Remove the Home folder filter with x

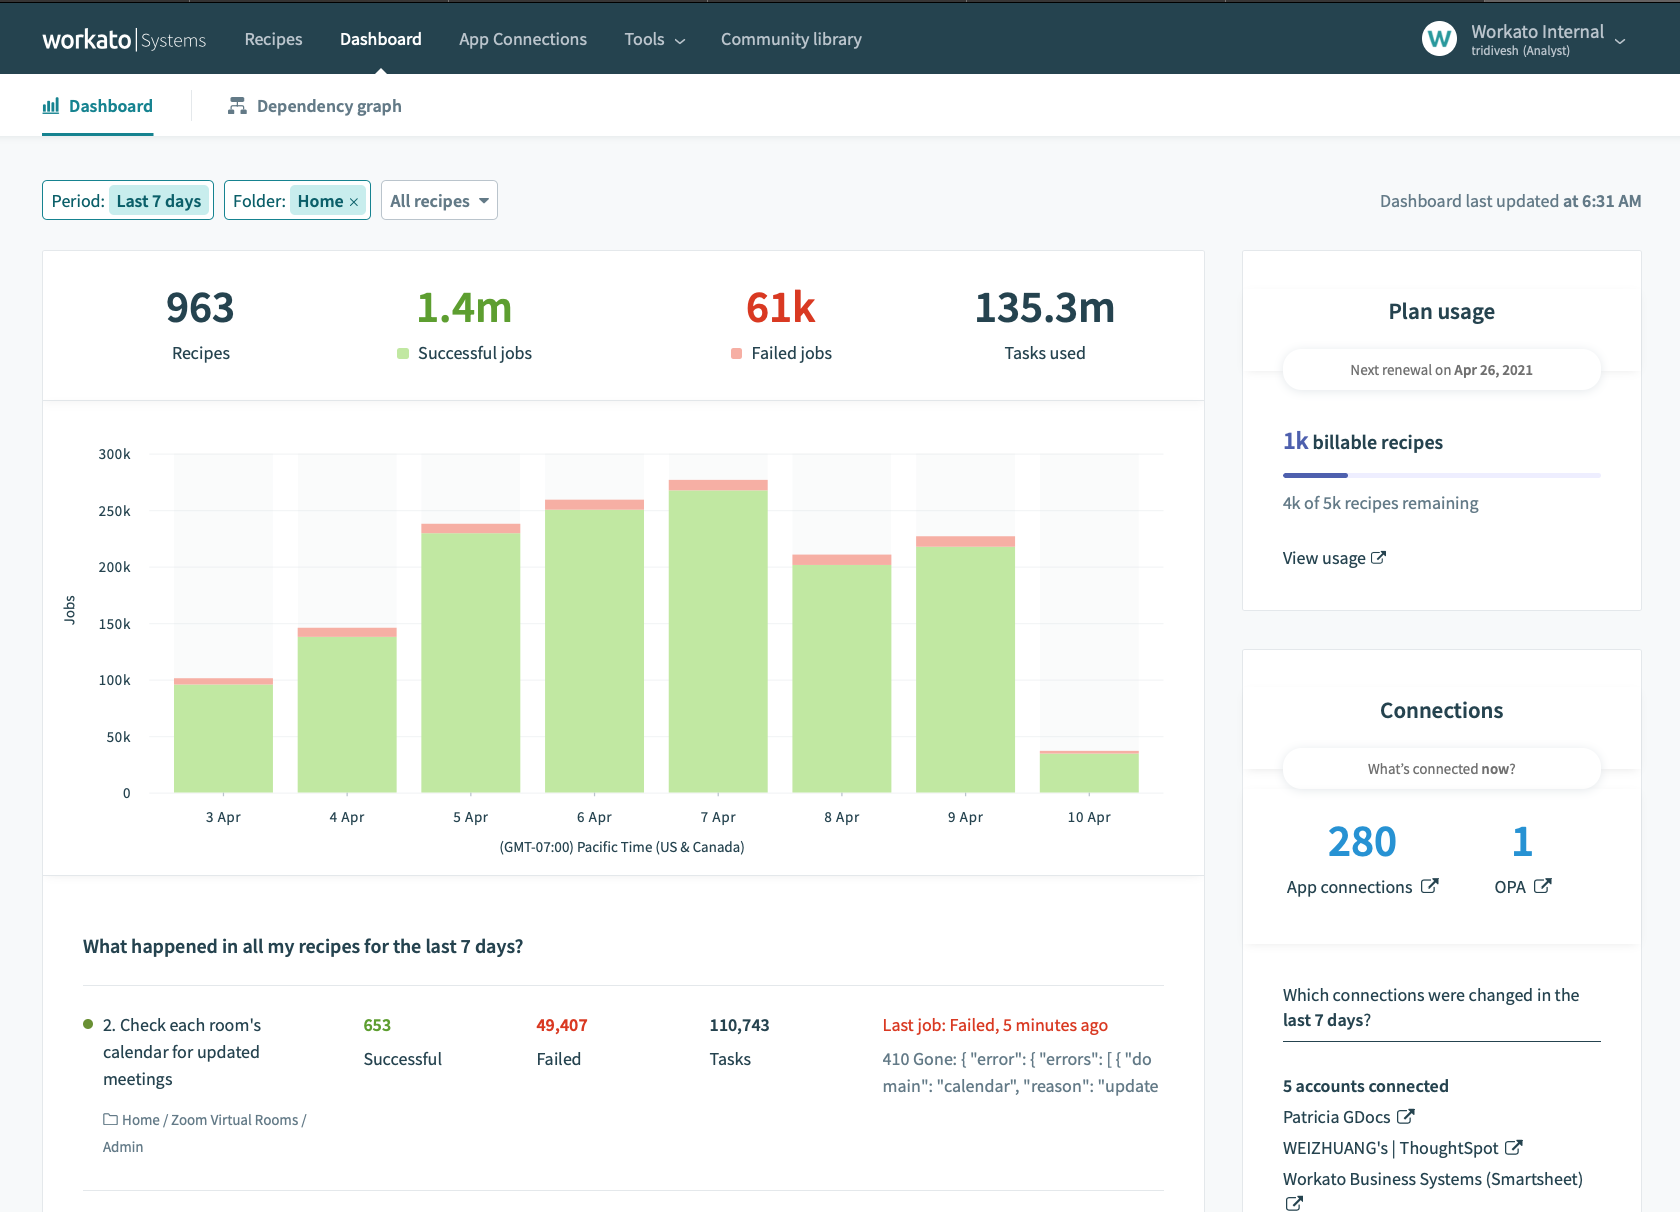pyautogui.click(x=353, y=202)
